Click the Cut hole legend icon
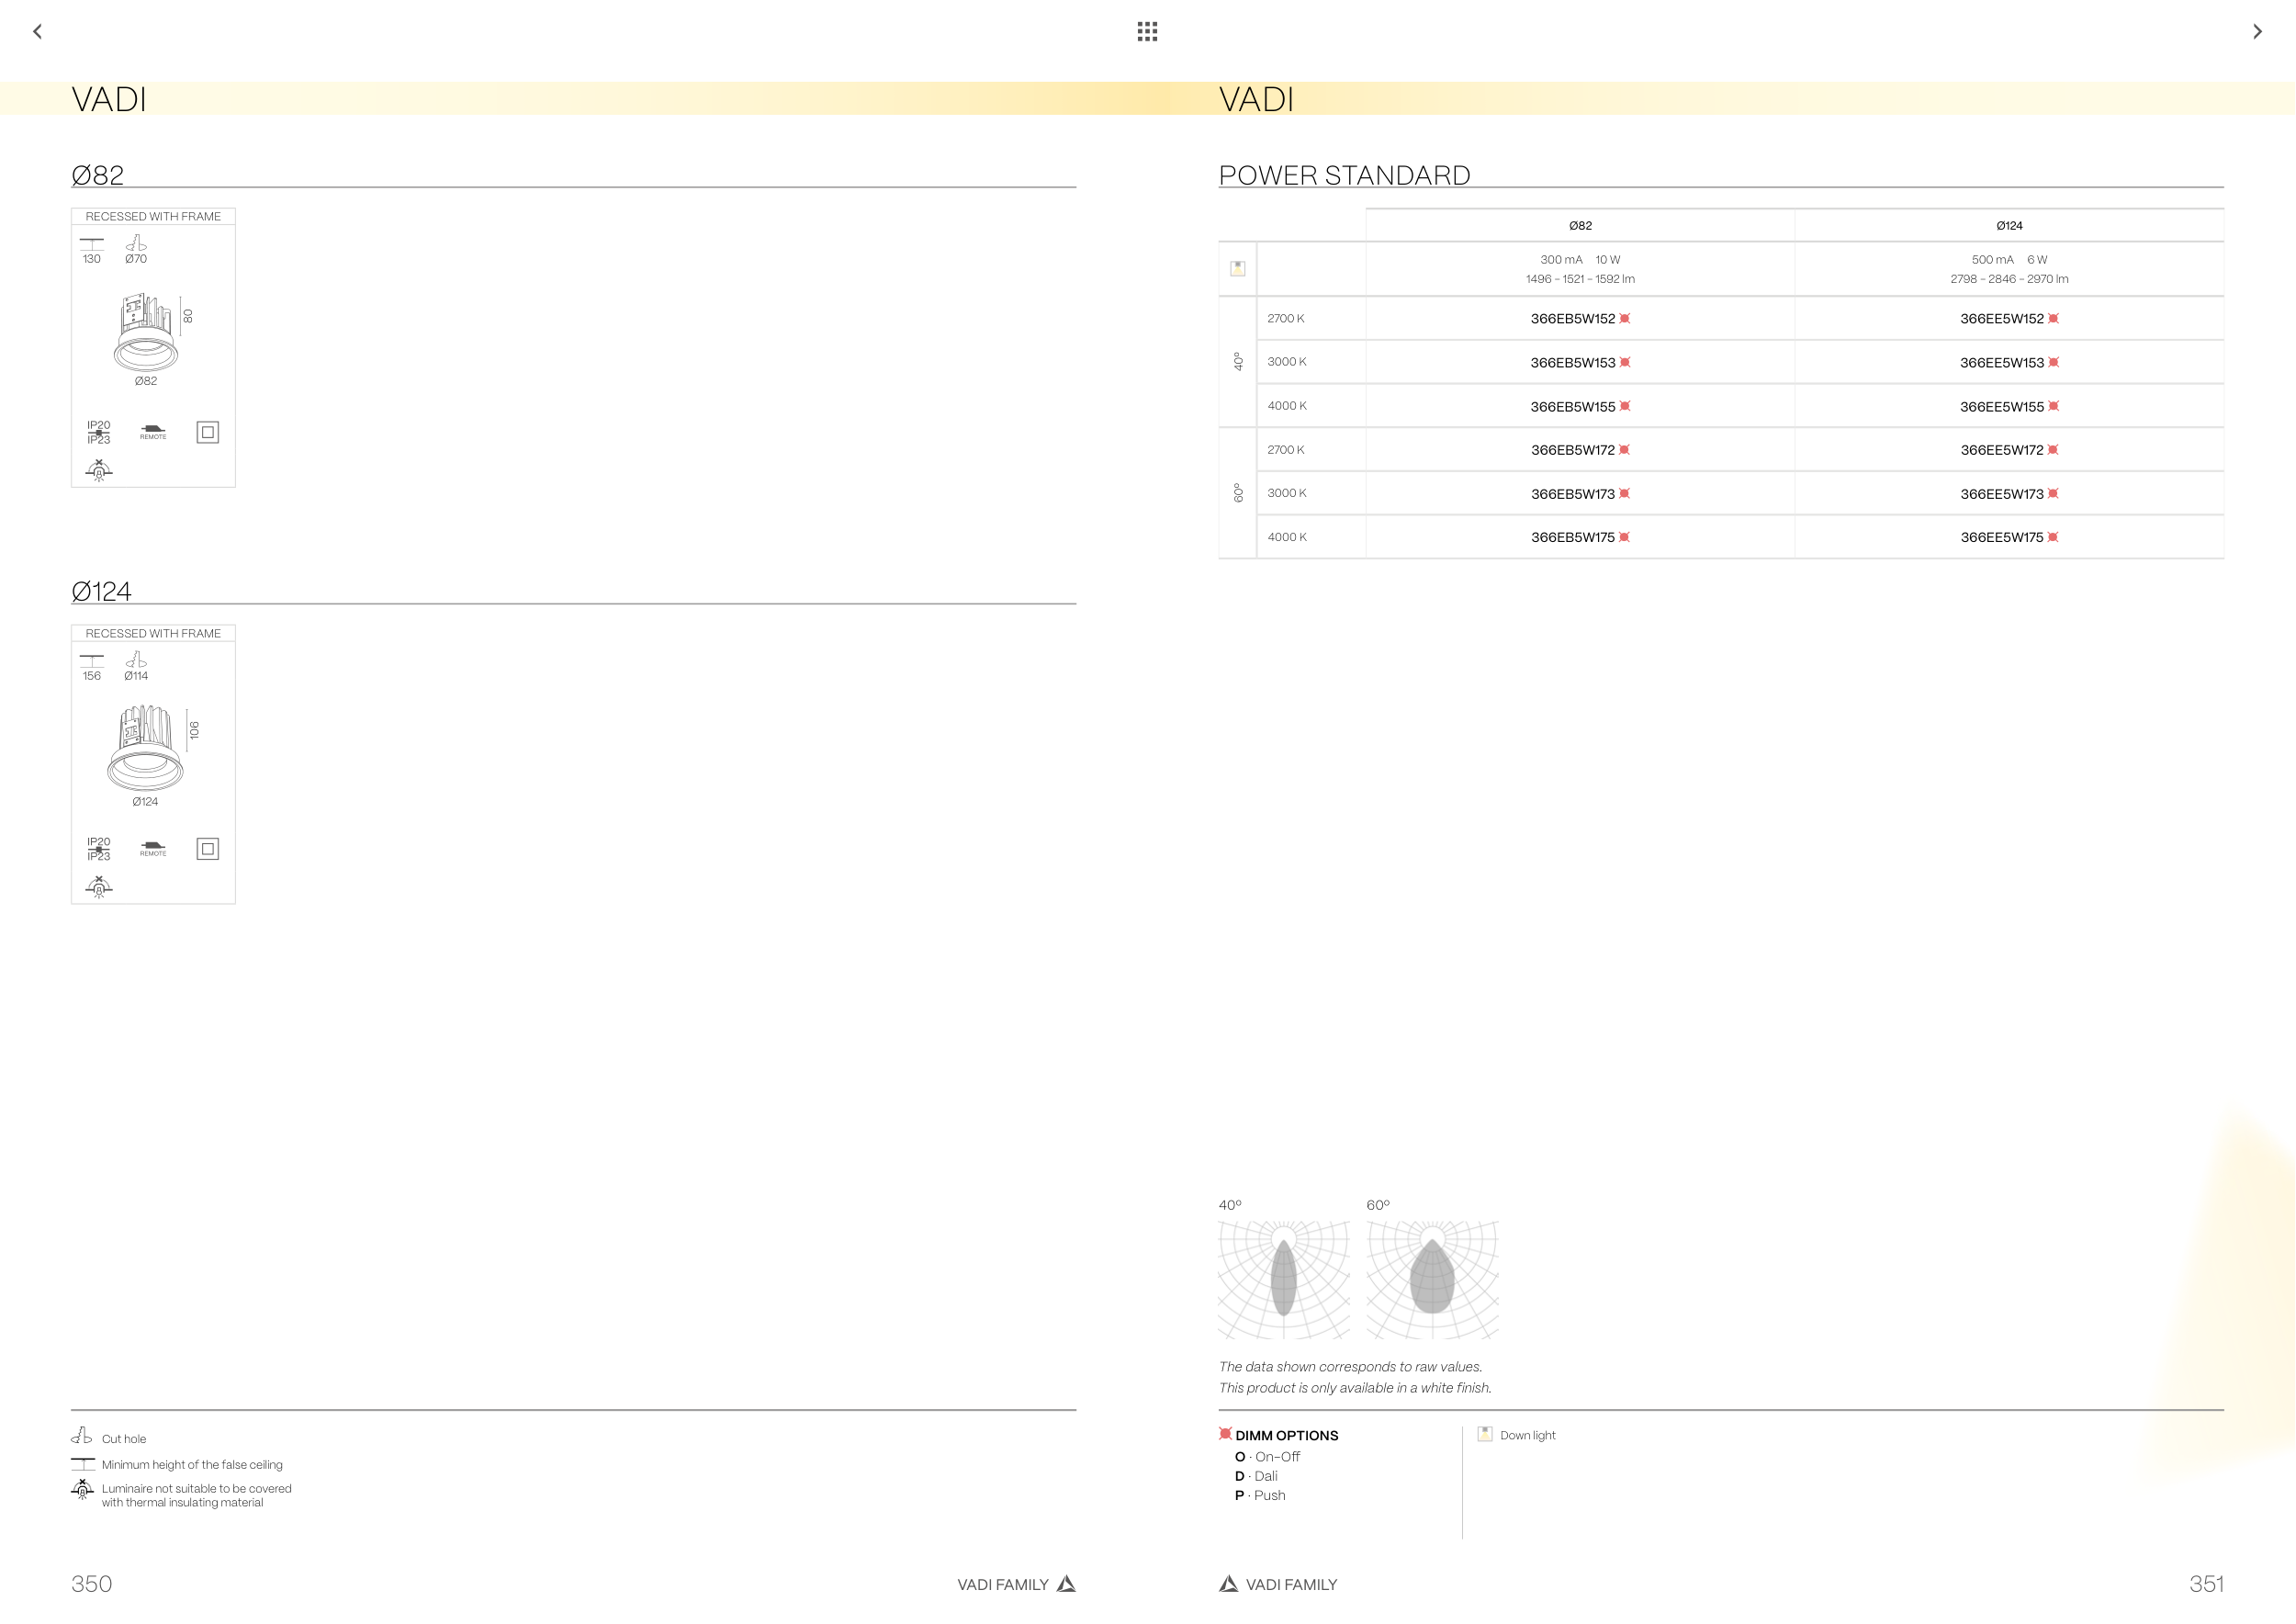This screenshot has width=2296, height=1624. (82, 1436)
